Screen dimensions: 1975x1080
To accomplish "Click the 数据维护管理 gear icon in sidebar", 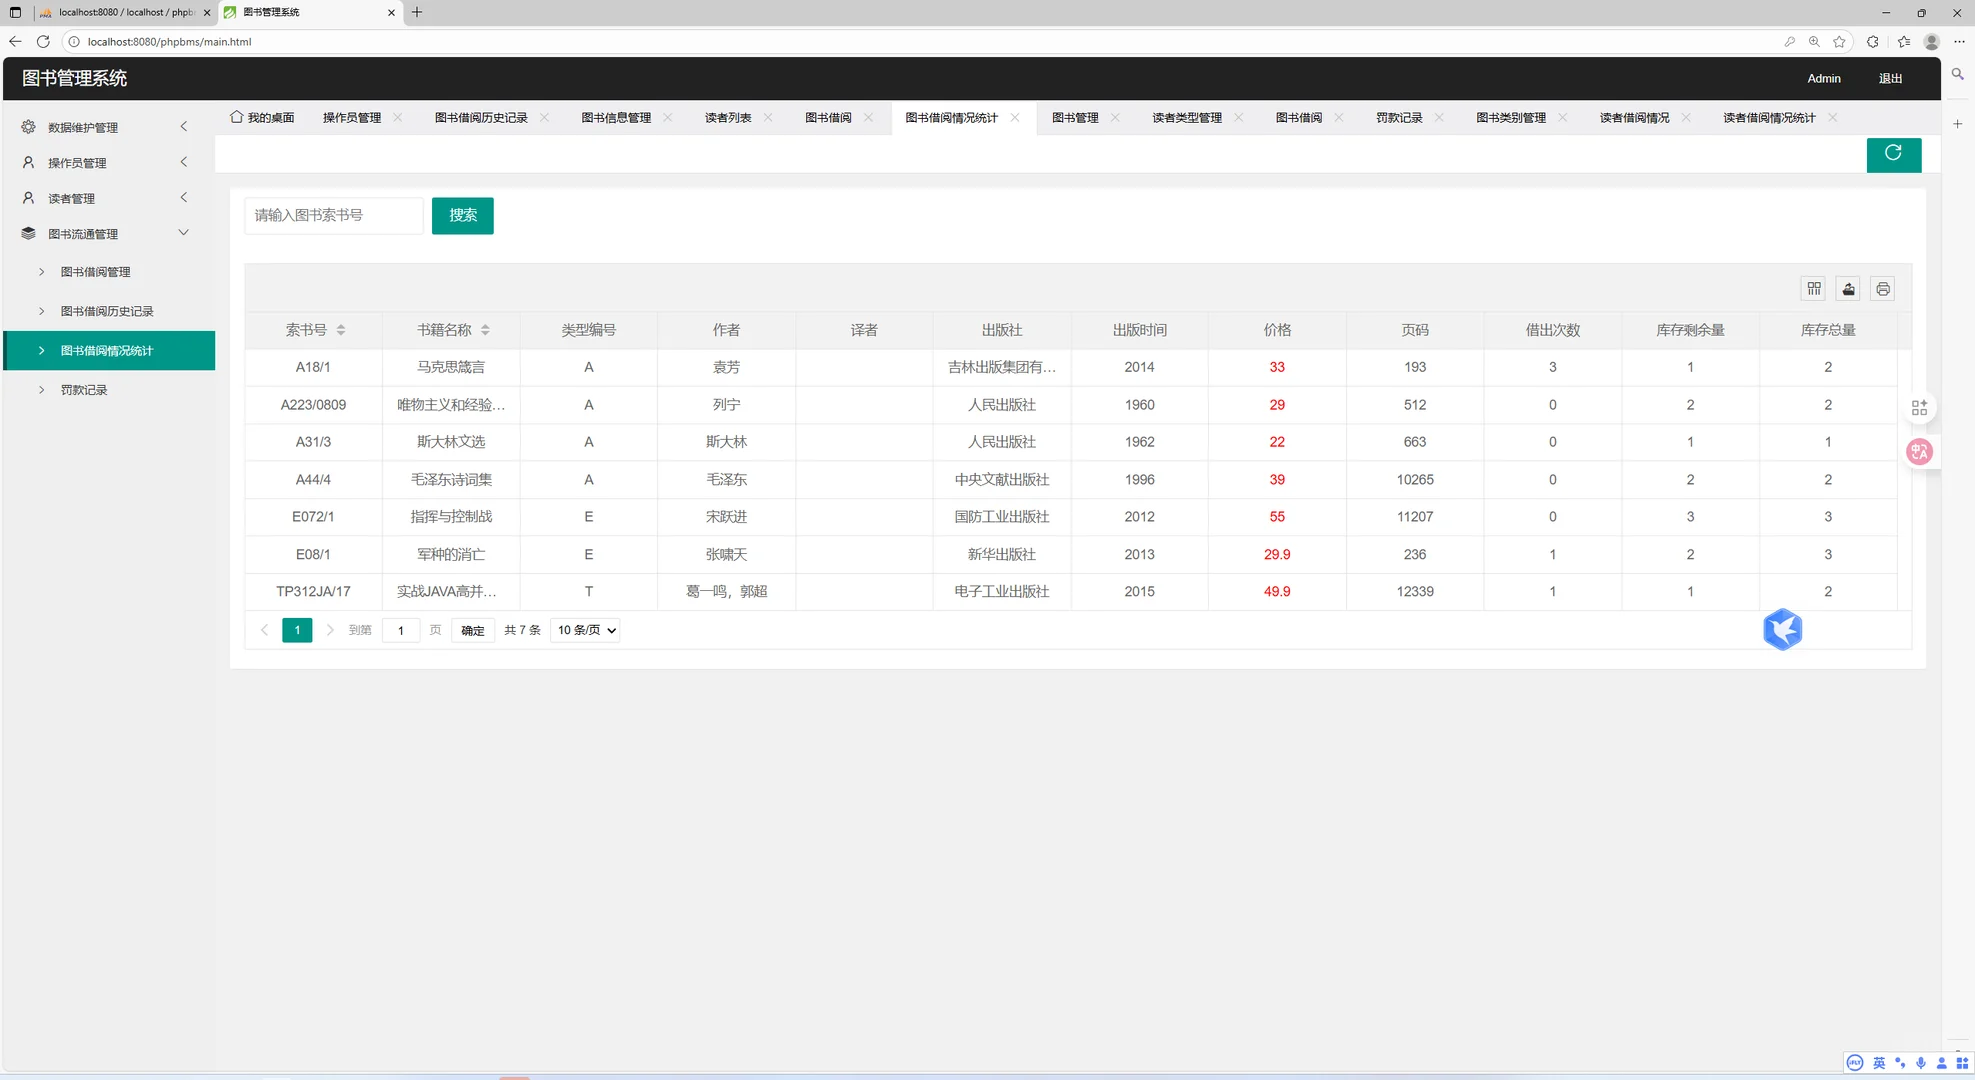I will click(27, 127).
